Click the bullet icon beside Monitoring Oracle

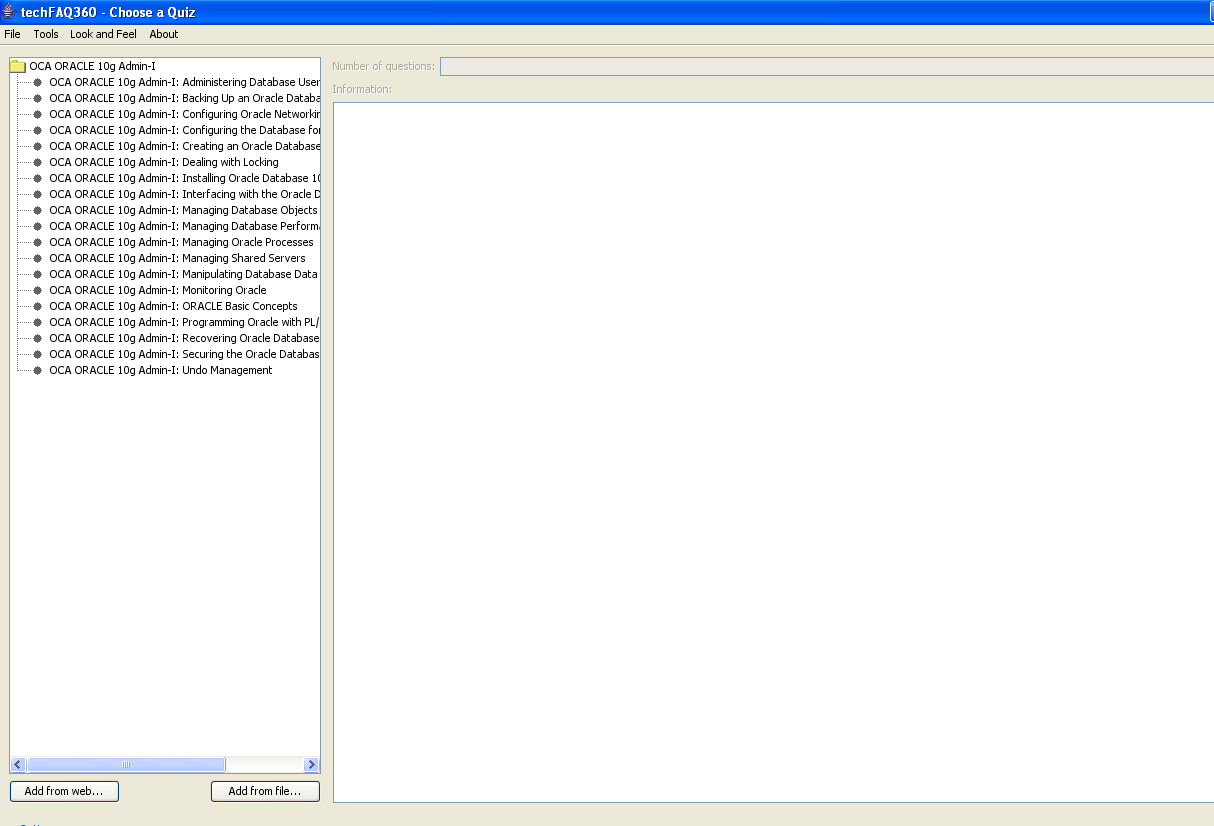point(38,290)
